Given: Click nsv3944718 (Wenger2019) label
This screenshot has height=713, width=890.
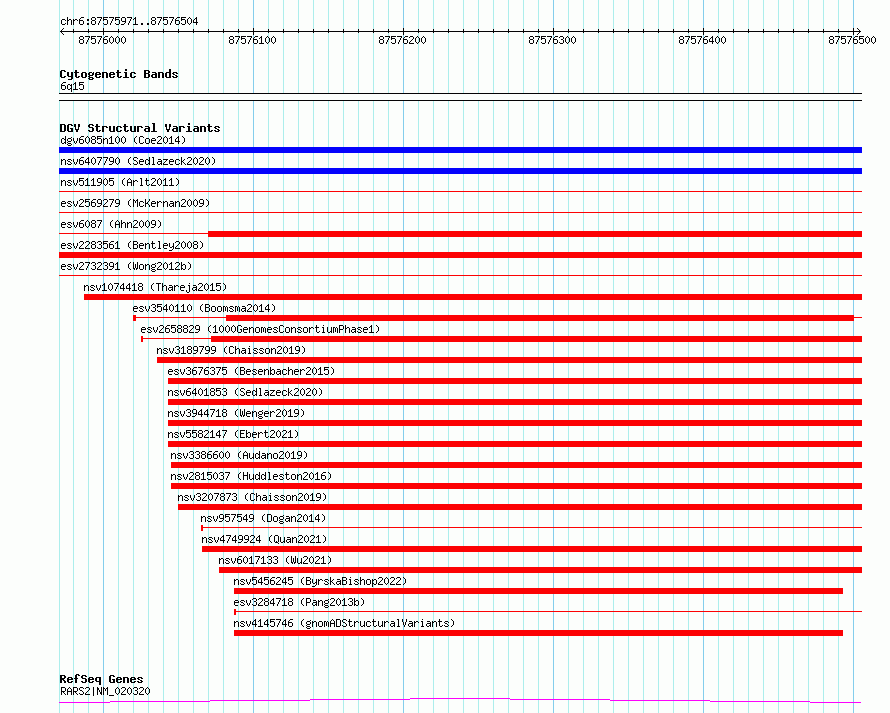Looking at the screenshot, I should (x=236, y=413).
